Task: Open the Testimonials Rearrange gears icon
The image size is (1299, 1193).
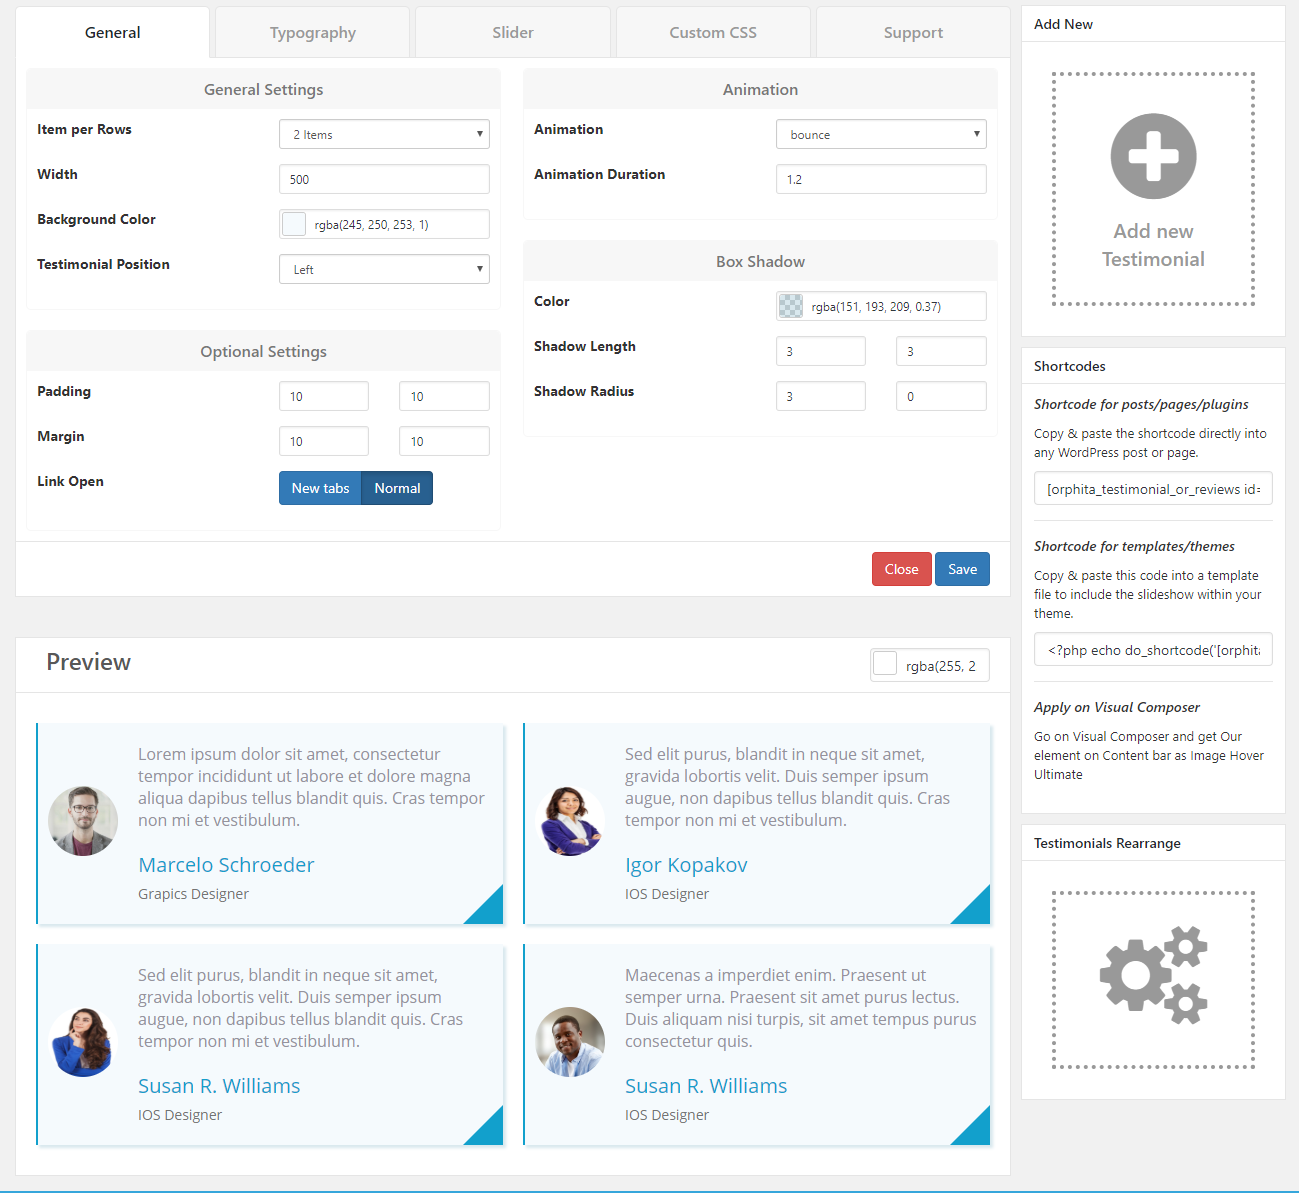Action: (1153, 975)
